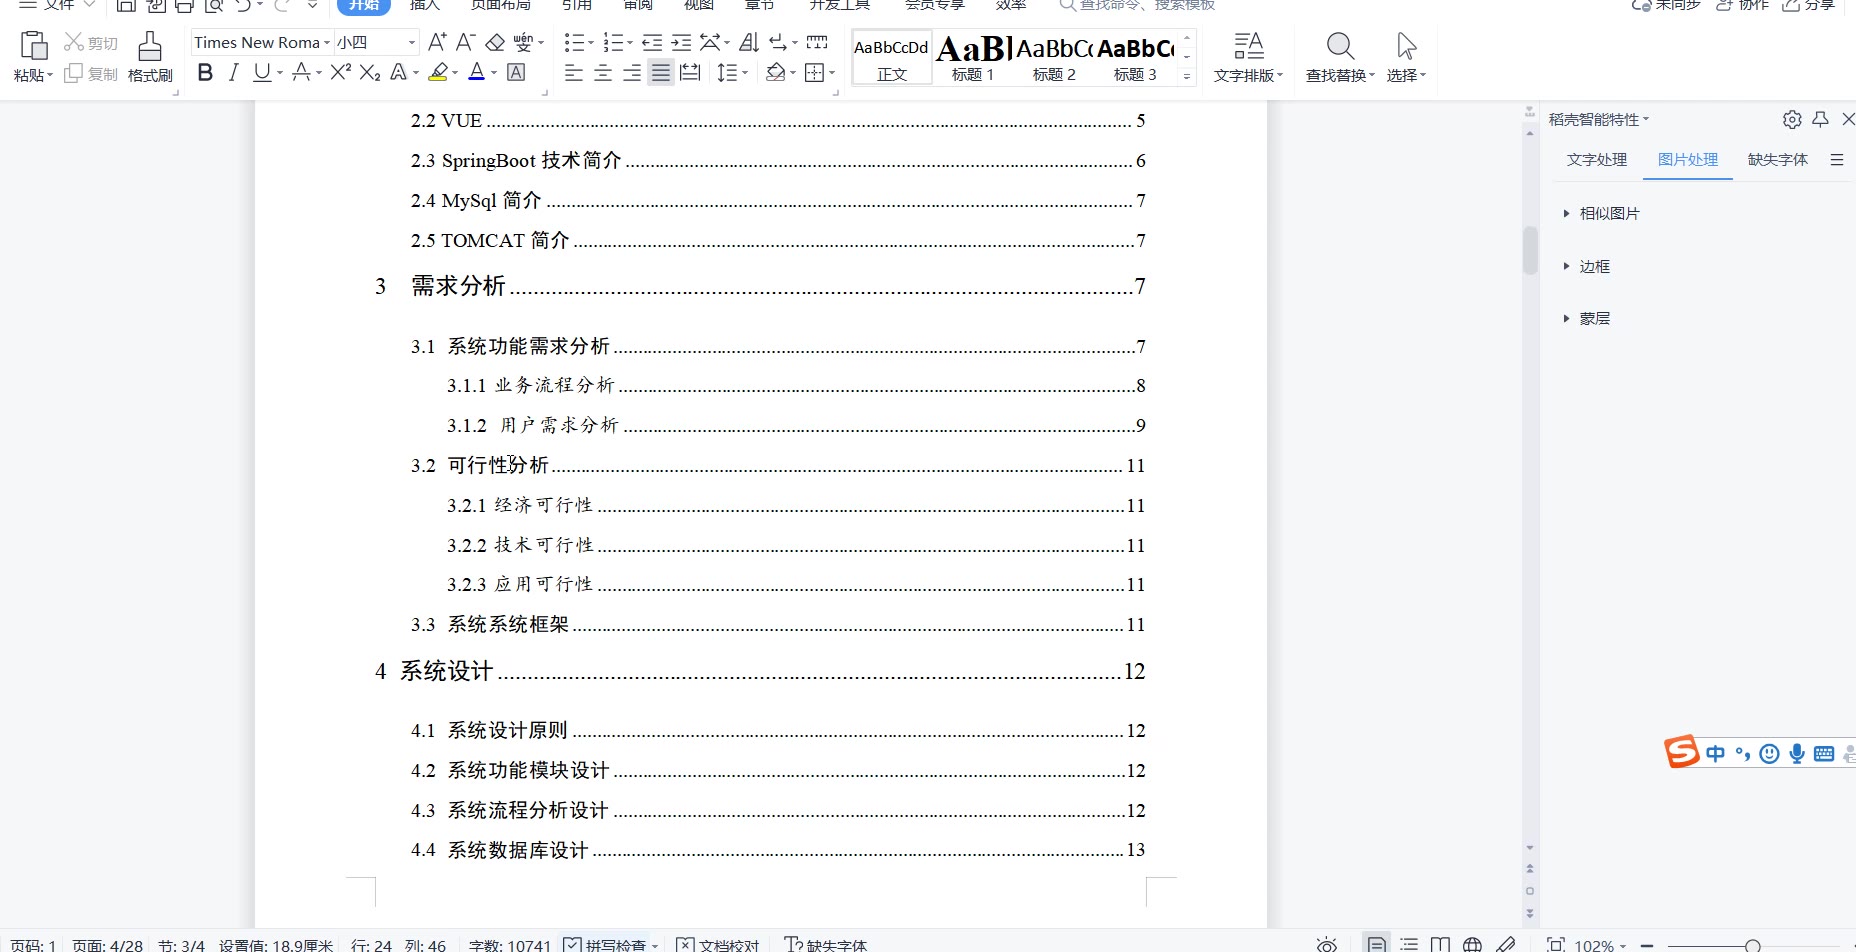1856x952 pixels.
Task: Center align text
Action: point(603,72)
